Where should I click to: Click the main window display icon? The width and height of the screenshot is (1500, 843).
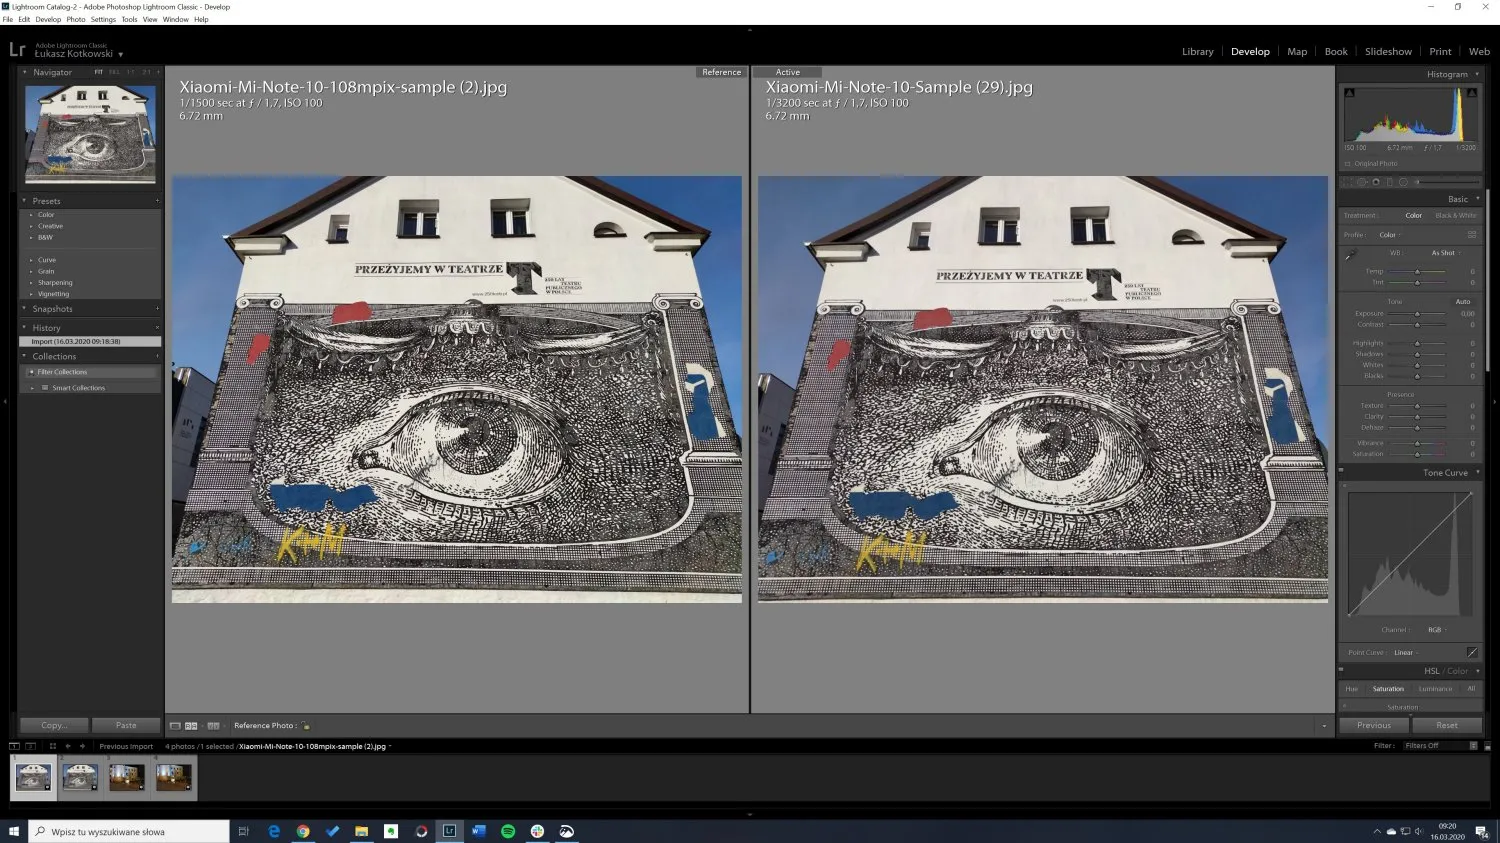14,746
